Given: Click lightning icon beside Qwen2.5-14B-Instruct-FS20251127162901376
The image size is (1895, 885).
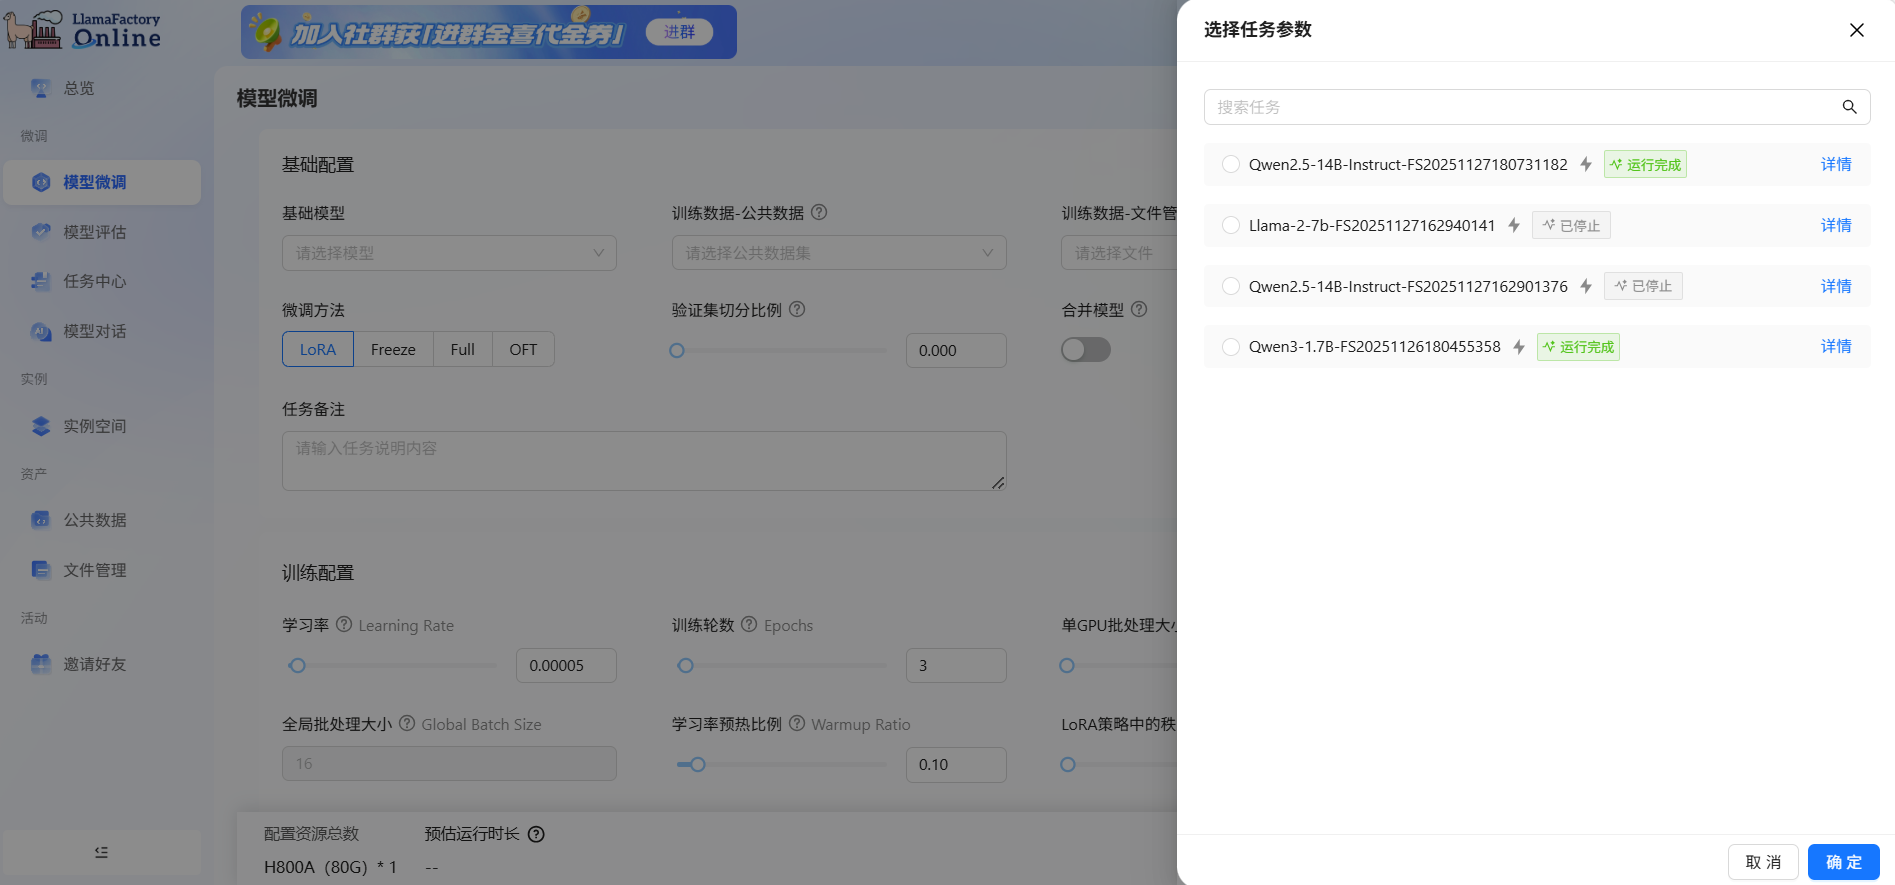Looking at the screenshot, I should point(1586,286).
